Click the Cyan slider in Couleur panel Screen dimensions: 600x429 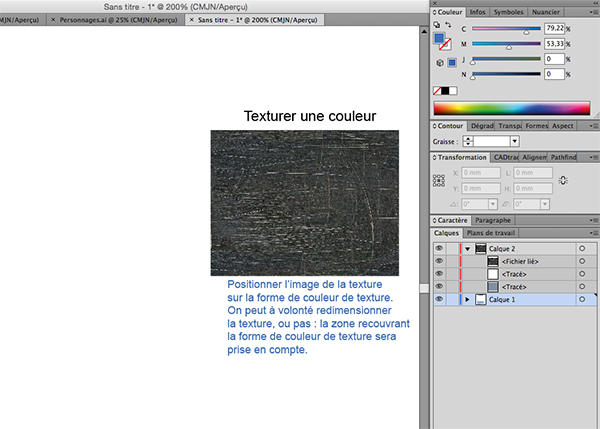pyautogui.click(x=505, y=30)
